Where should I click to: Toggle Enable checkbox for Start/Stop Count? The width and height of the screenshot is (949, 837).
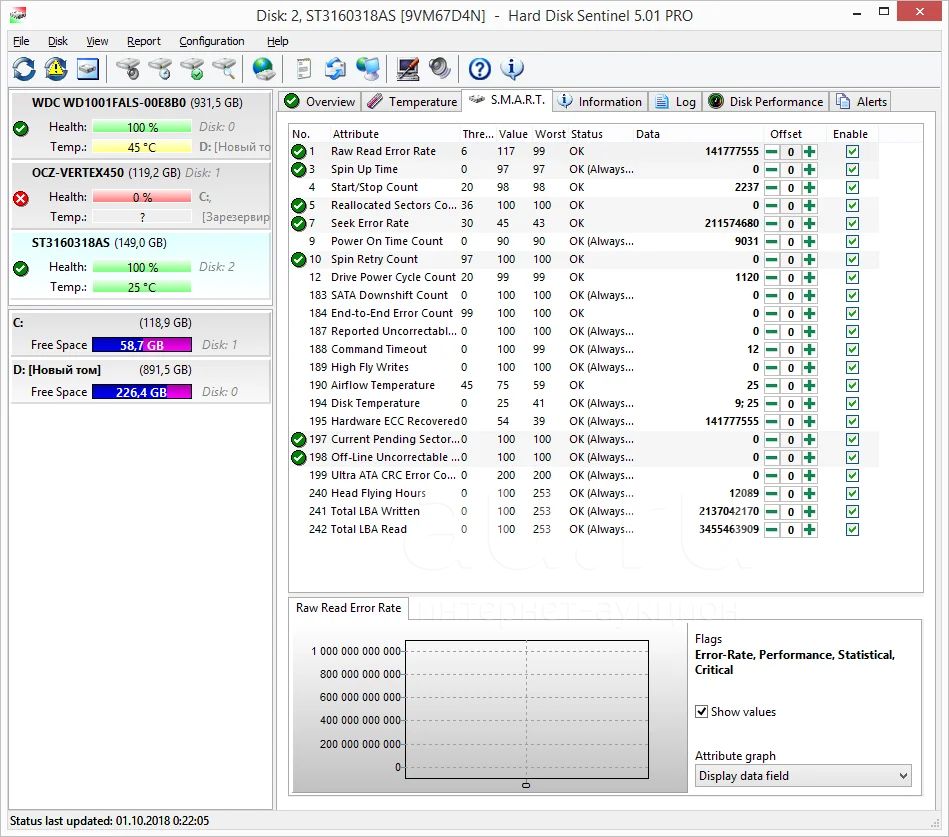(852, 188)
